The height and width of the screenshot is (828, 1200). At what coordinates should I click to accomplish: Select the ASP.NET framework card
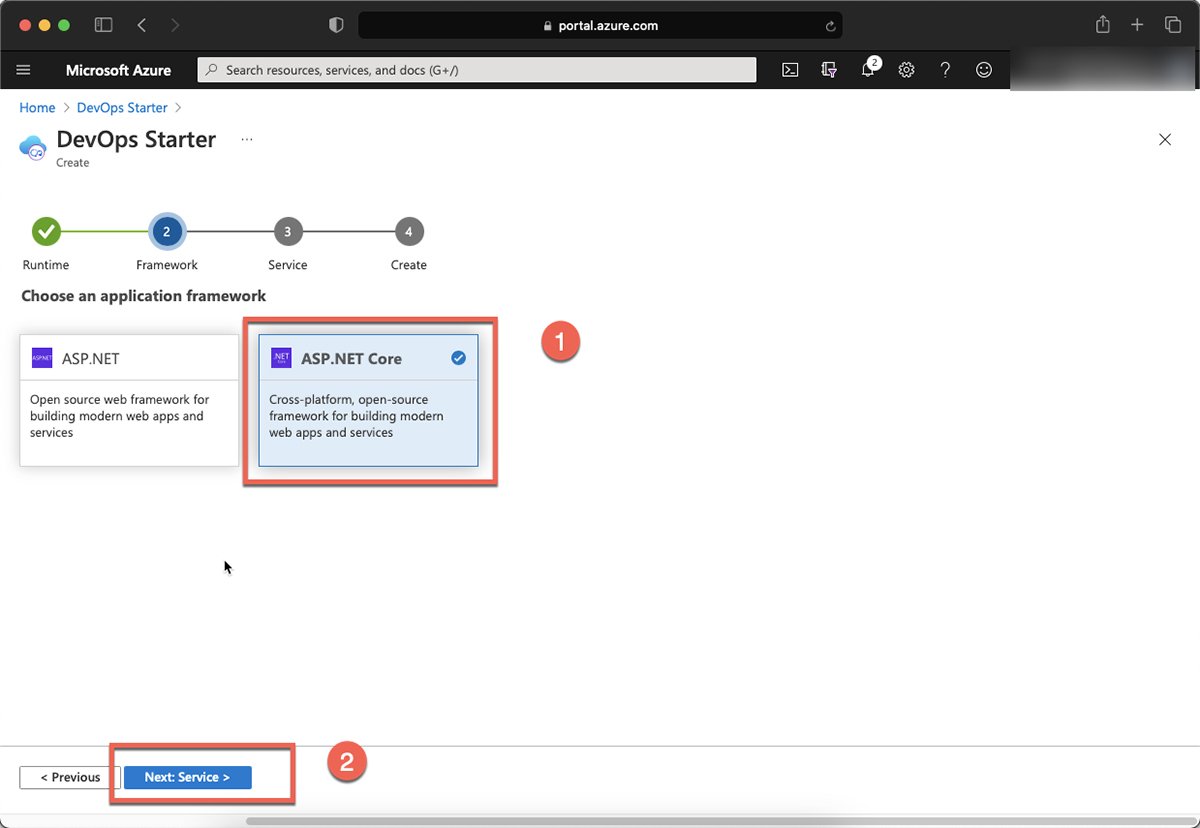point(129,400)
